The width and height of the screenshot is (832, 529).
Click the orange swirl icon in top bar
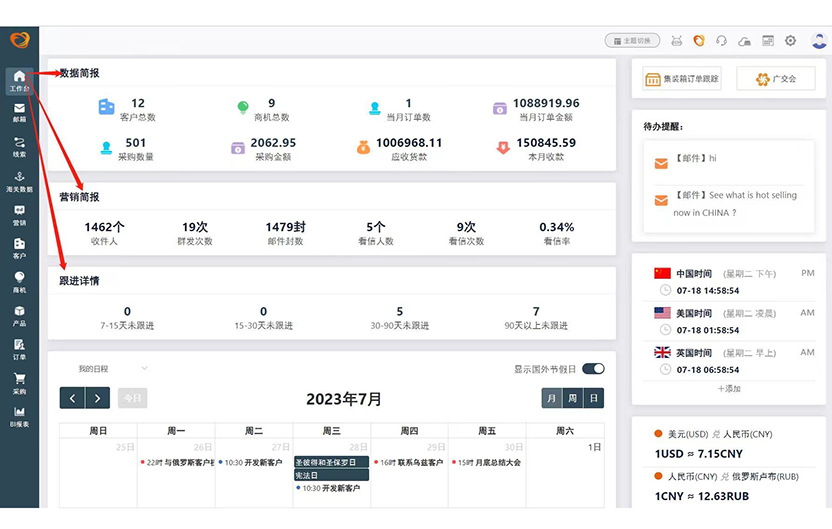coord(699,41)
